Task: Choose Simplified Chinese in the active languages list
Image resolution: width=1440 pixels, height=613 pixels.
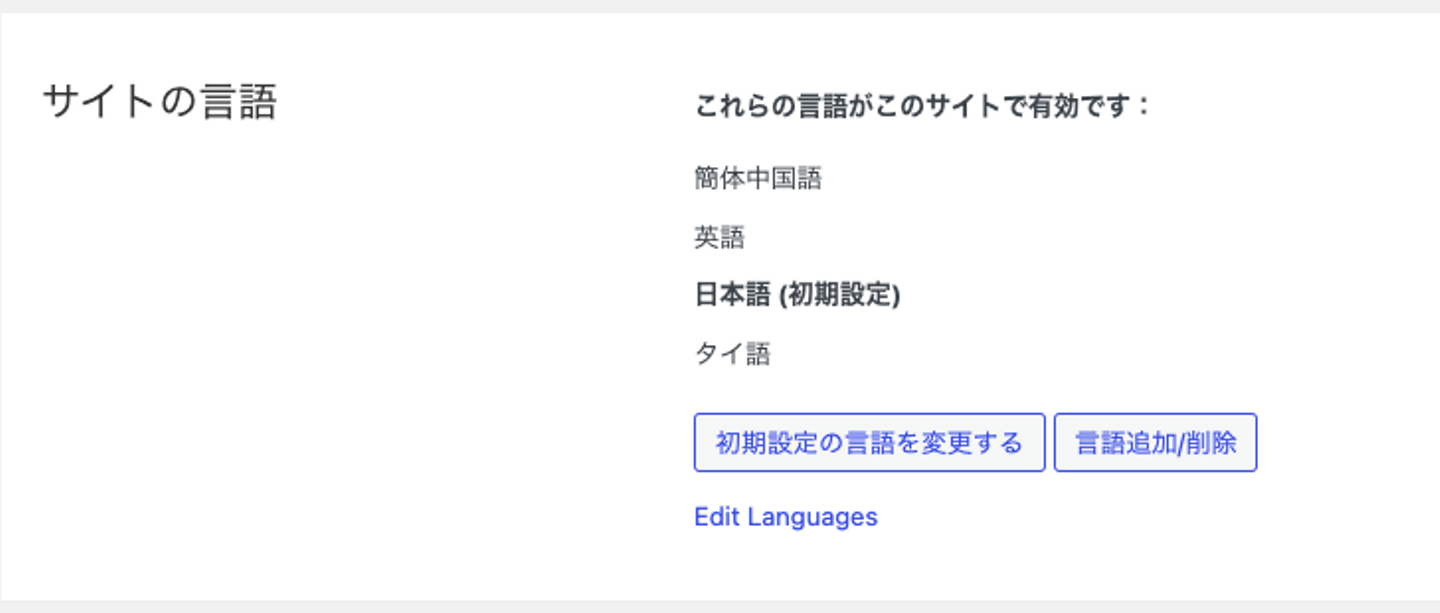Action: (758, 179)
